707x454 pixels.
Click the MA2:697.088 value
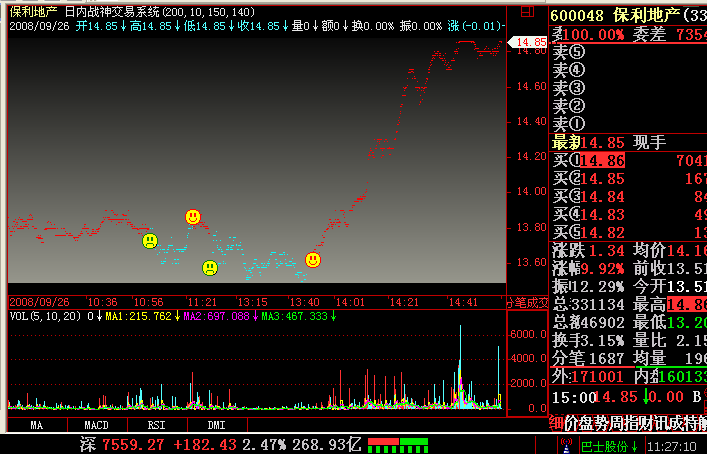point(216,316)
